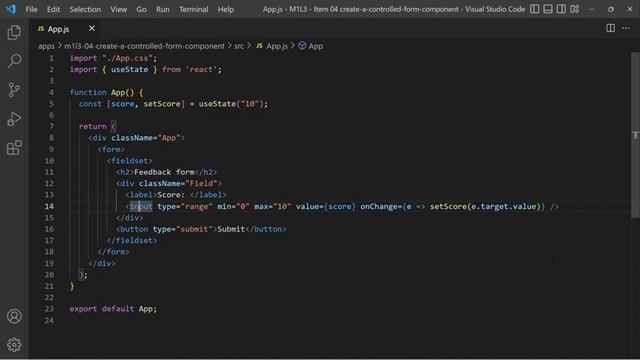The height and width of the screenshot is (360, 640).
Task: Click the 'Score:' label text
Action: [171, 195]
